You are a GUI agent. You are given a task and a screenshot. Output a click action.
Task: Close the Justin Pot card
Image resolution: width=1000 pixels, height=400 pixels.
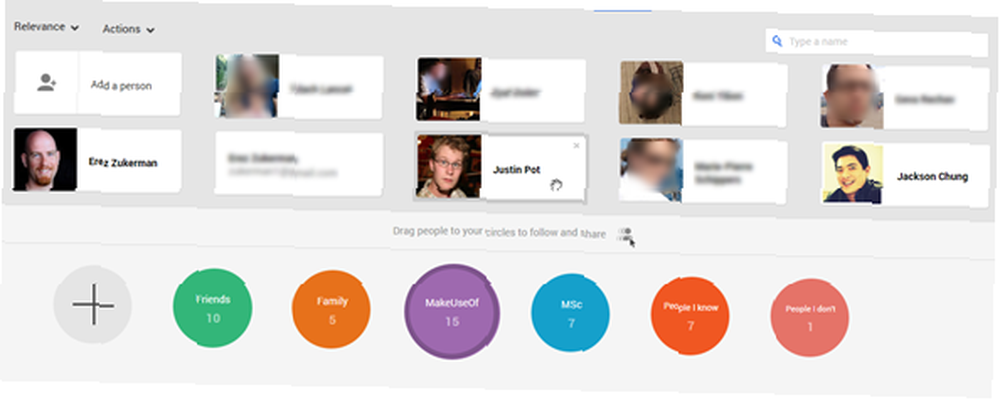[577, 145]
